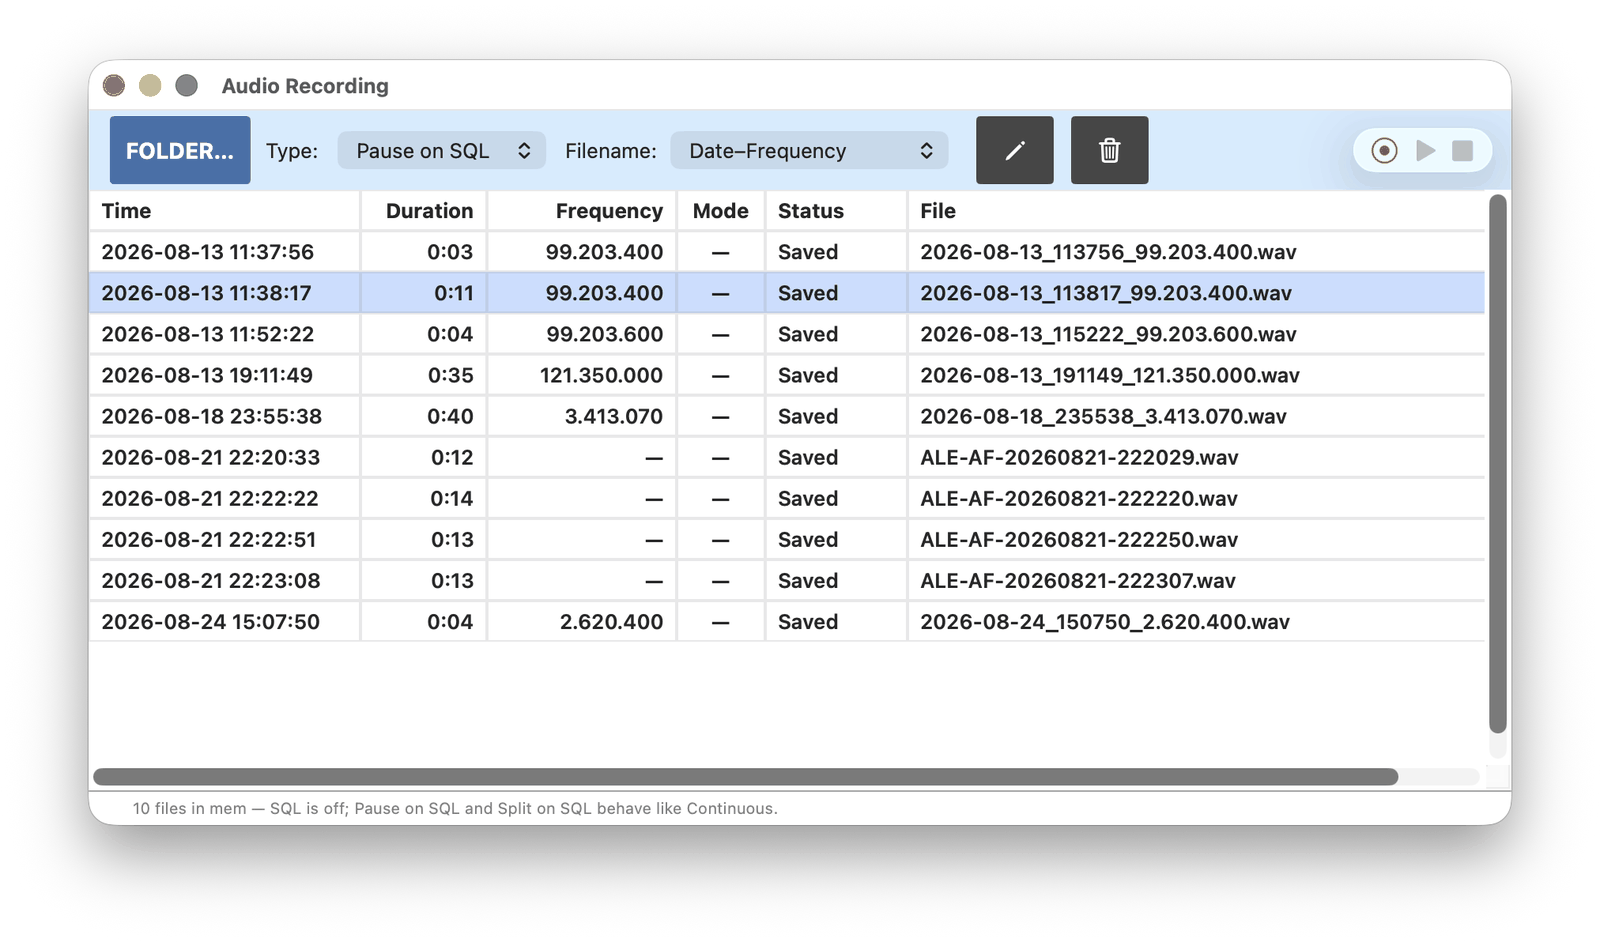Image resolution: width=1600 pixels, height=942 pixels.
Task: Sort by the Duration column header
Action: point(424,211)
